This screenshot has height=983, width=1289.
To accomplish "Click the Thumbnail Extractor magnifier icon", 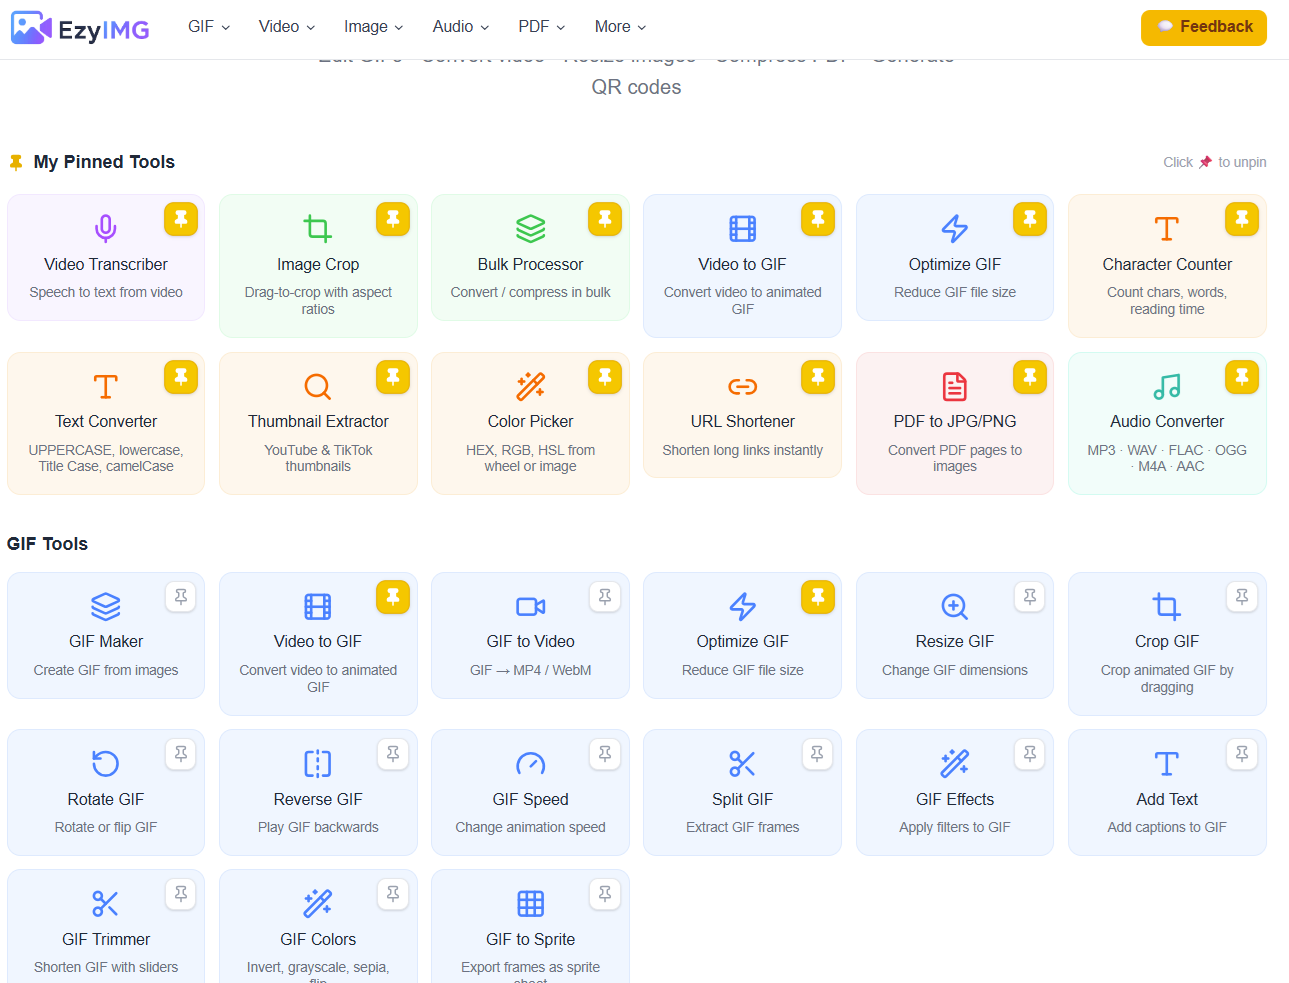I will point(318,386).
